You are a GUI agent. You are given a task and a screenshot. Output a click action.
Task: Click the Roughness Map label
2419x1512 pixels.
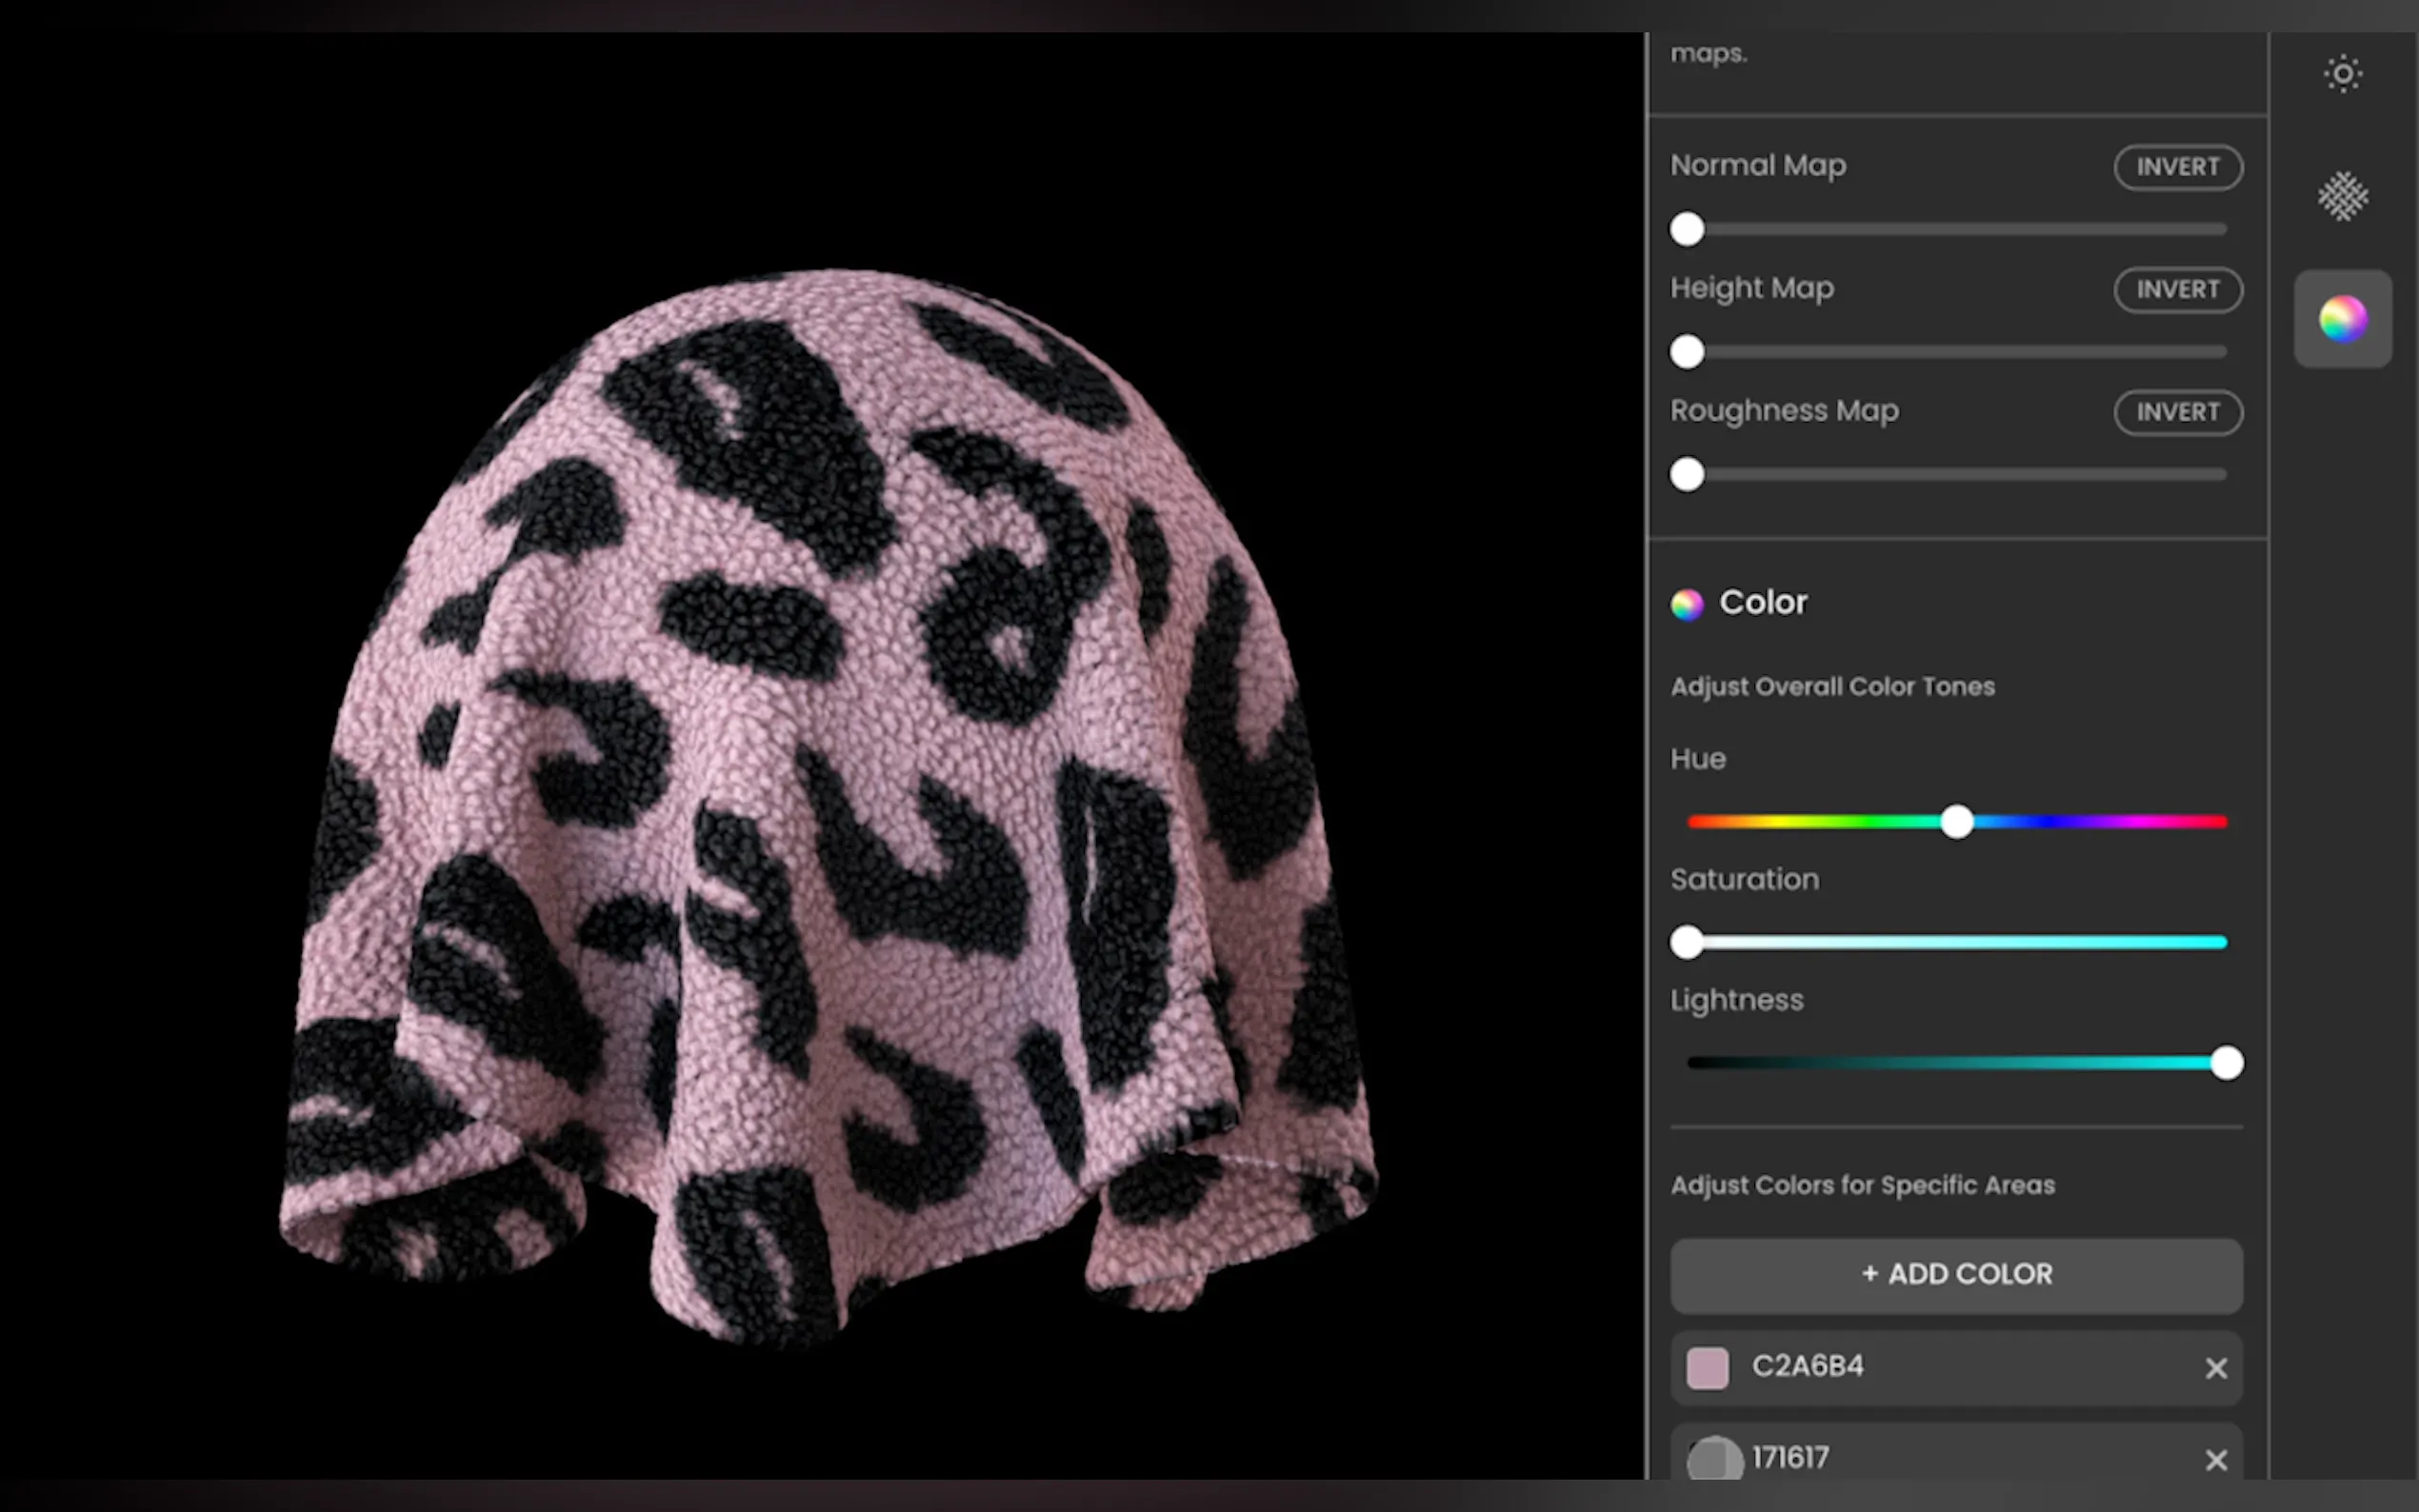(1784, 411)
